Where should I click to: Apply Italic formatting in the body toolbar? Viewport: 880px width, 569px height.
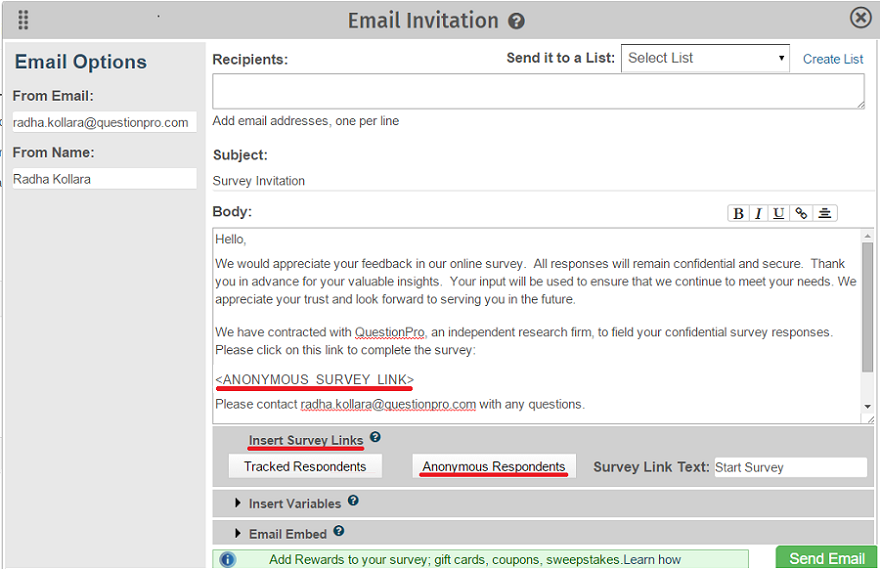(758, 213)
